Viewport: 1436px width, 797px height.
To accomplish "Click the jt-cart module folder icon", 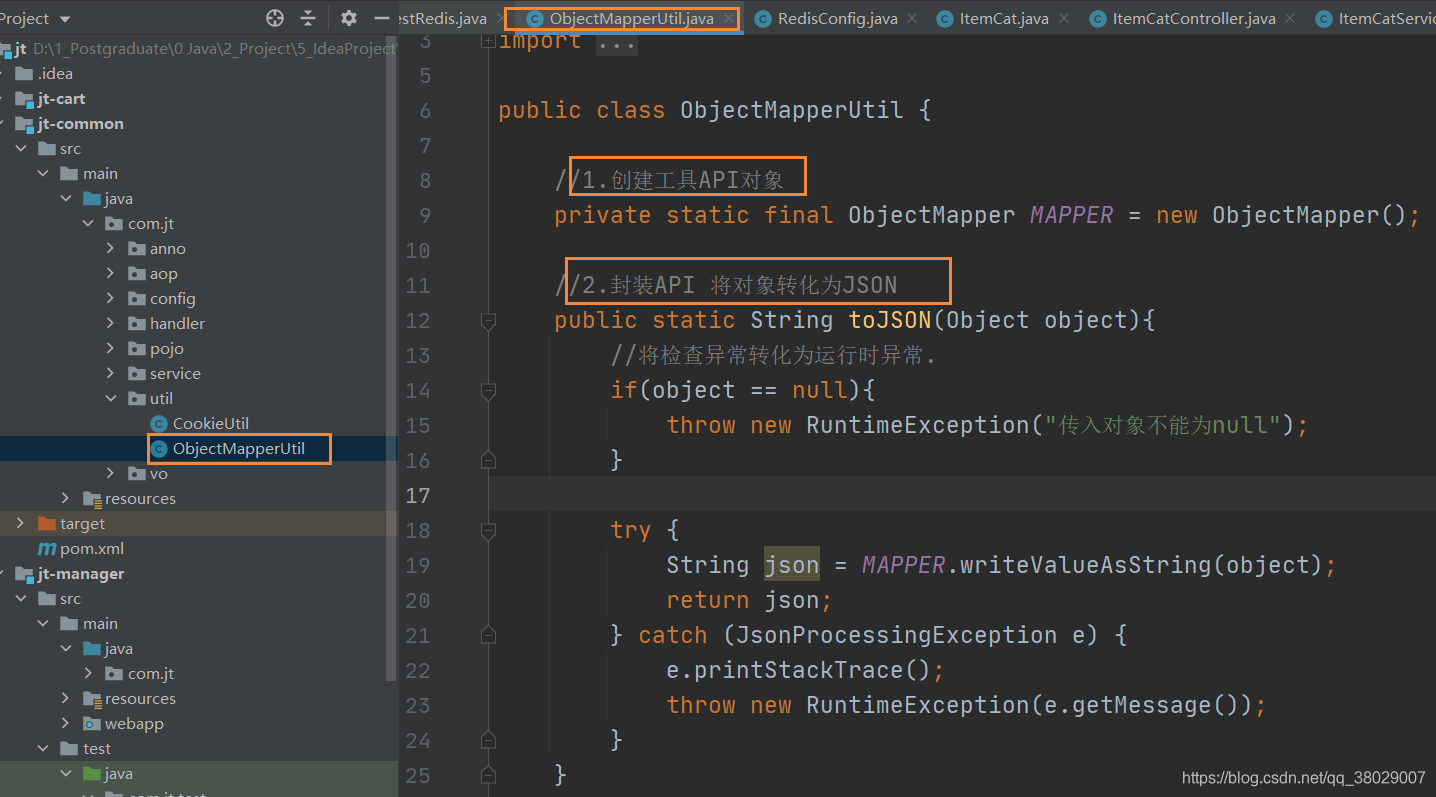I will pos(23,98).
